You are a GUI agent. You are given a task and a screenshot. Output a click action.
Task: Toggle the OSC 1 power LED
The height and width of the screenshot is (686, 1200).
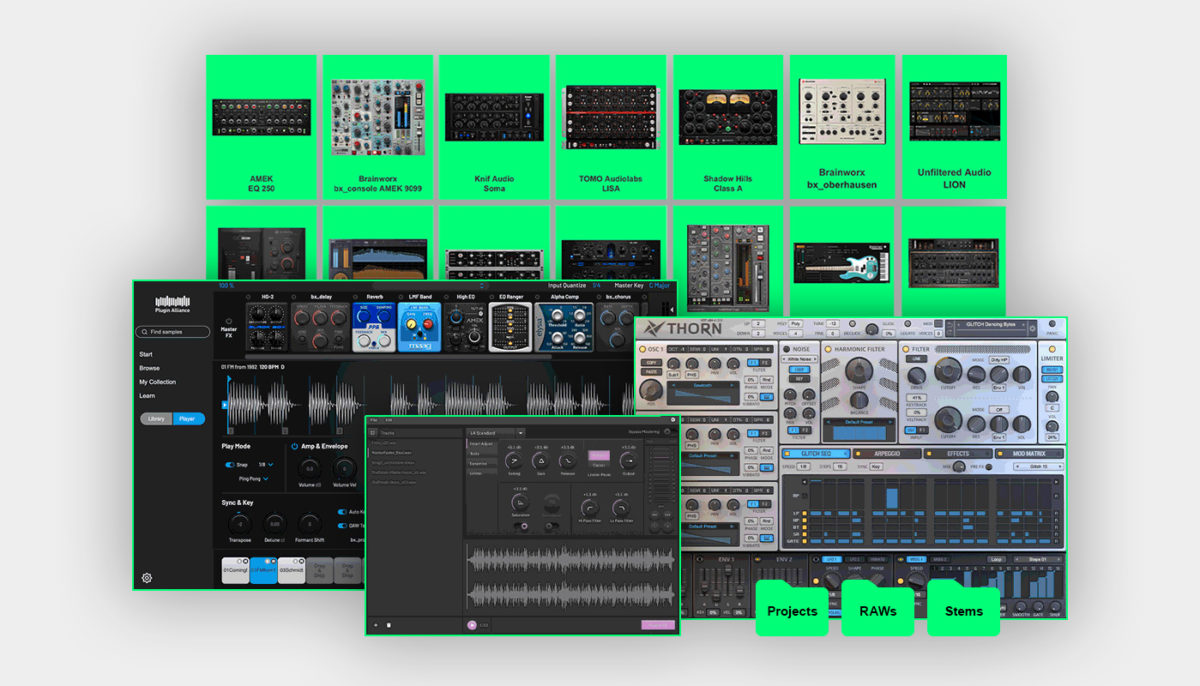click(x=642, y=349)
